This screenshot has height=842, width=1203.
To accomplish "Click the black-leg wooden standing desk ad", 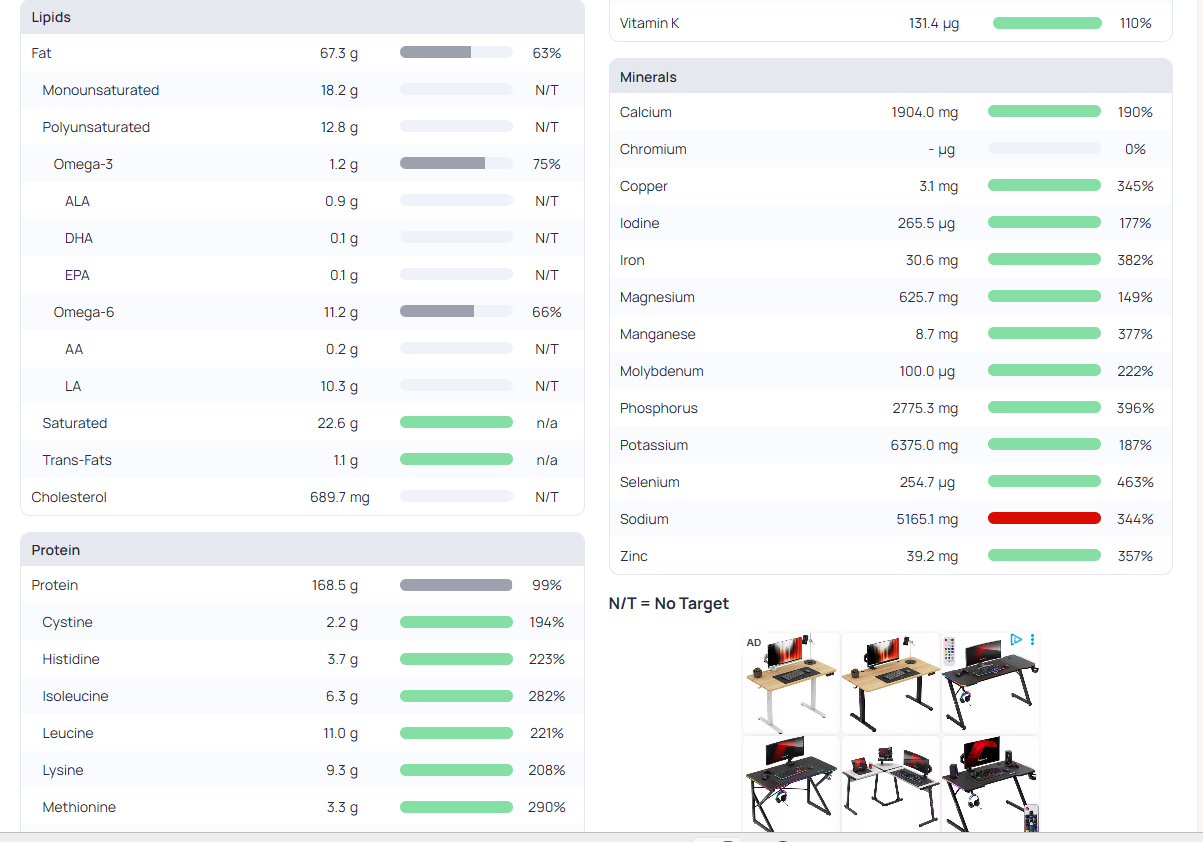I will pyautogui.click(x=890, y=683).
